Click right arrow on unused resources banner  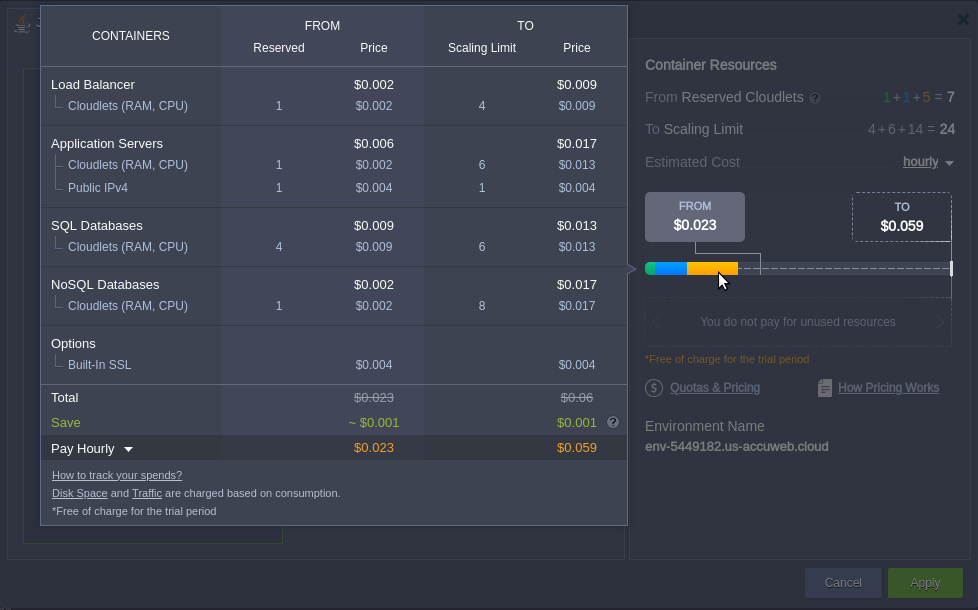coord(940,322)
